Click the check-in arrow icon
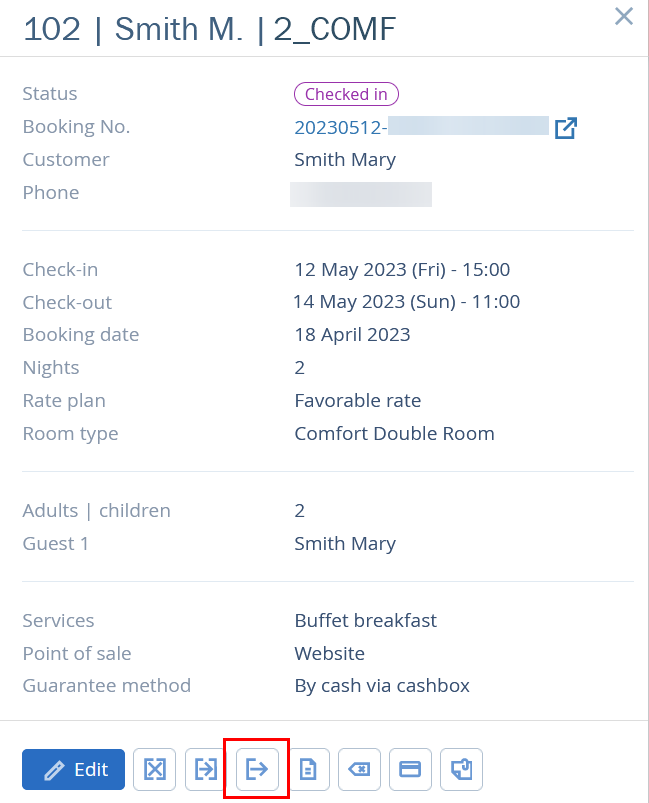 coord(206,769)
